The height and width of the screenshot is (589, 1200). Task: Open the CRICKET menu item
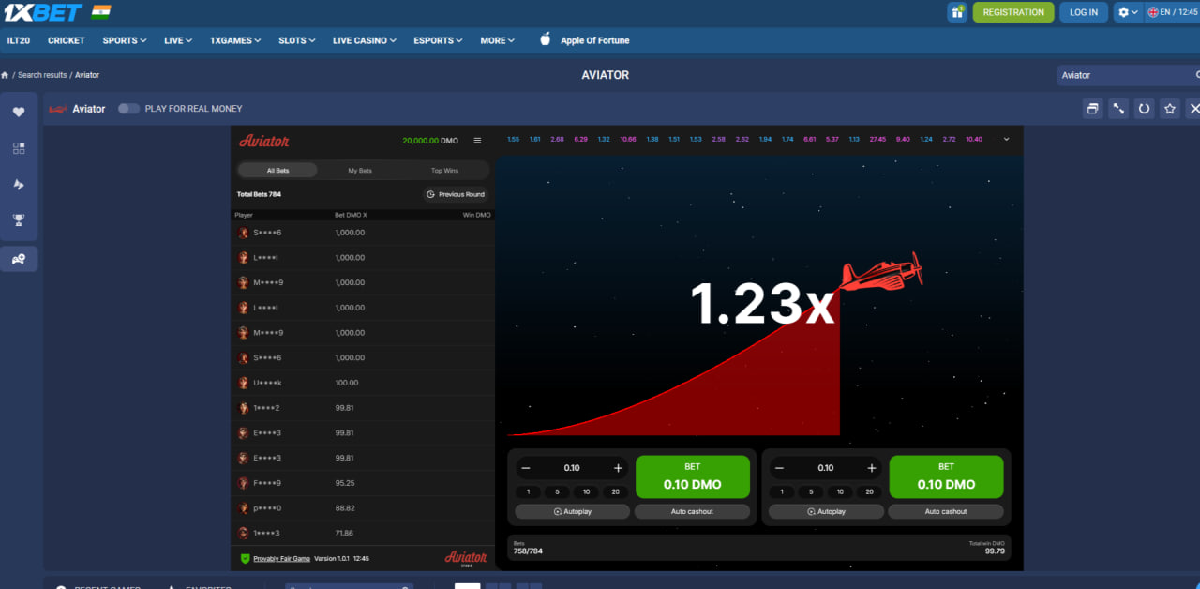pos(66,40)
